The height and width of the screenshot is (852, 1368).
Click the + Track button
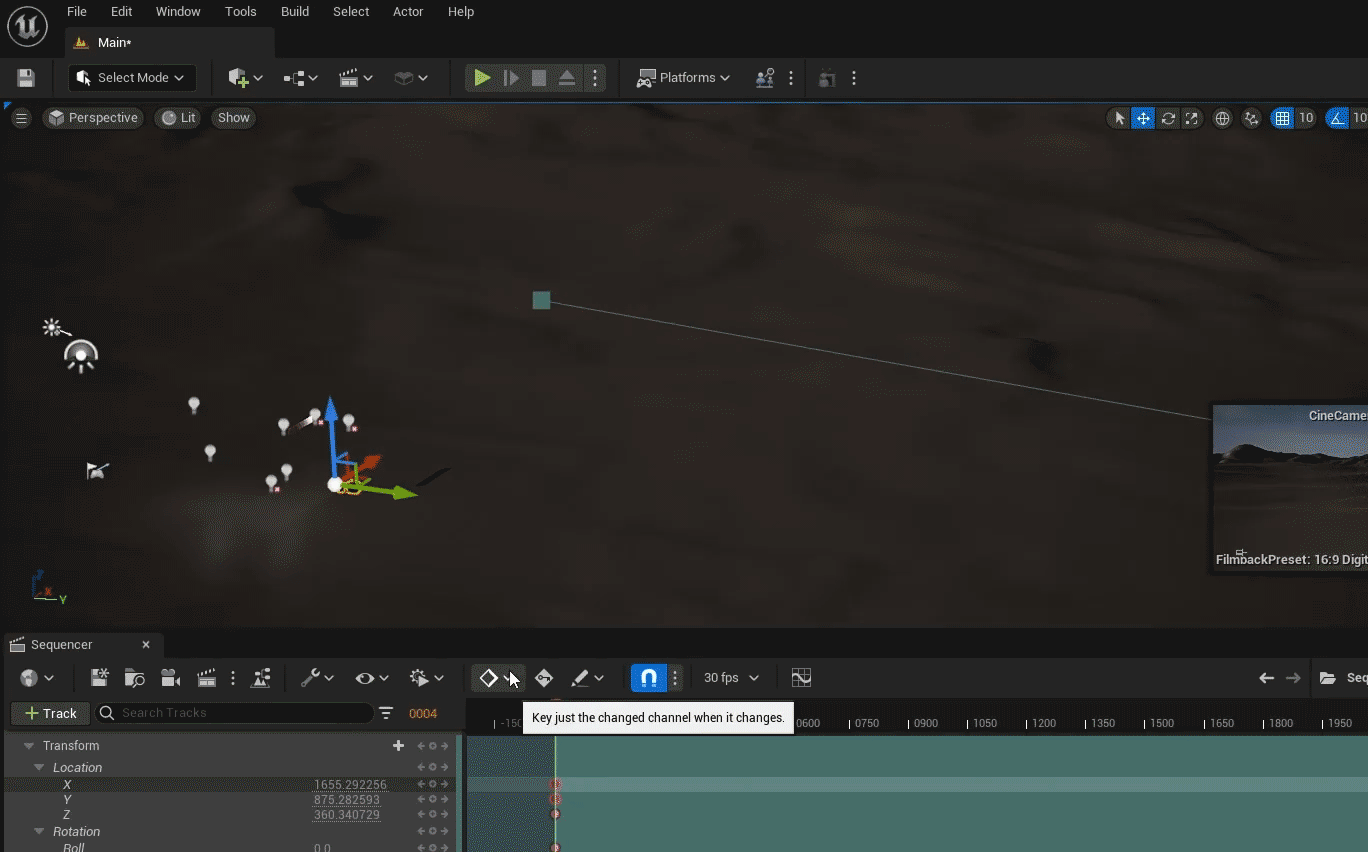(49, 712)
